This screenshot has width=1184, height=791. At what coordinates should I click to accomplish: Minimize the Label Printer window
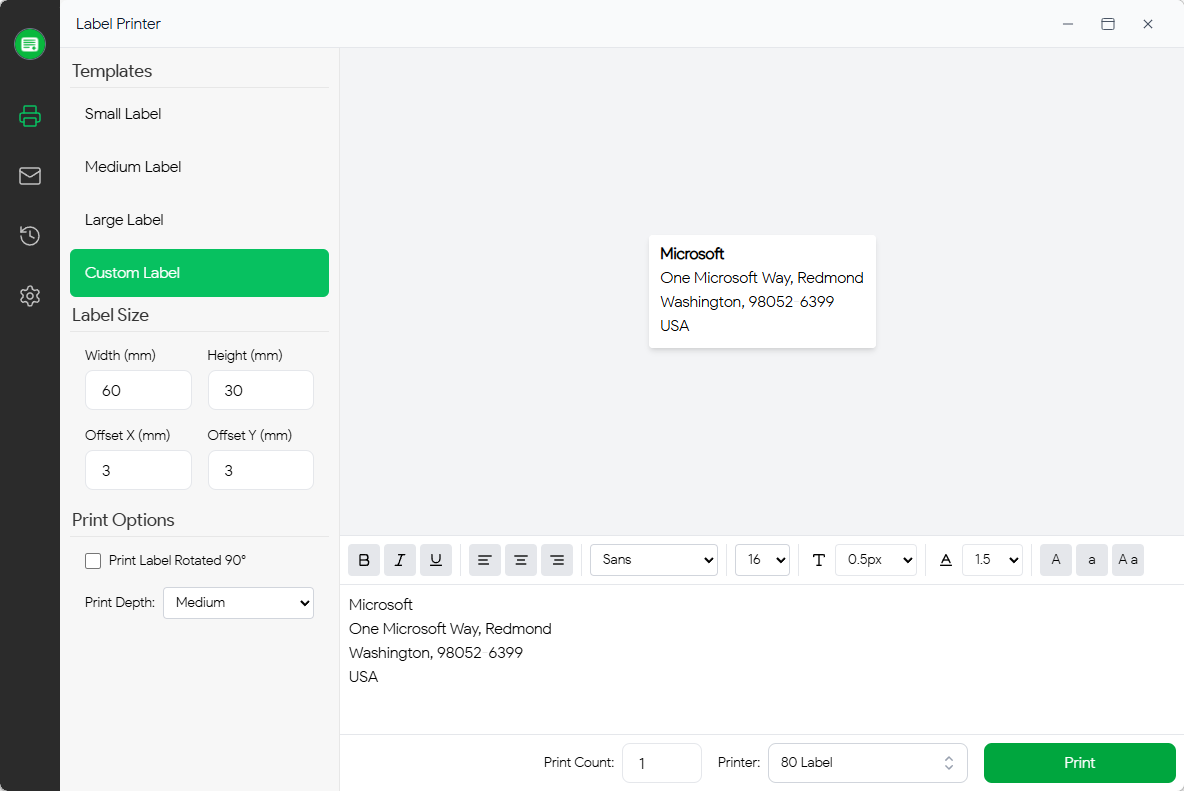1068,24
